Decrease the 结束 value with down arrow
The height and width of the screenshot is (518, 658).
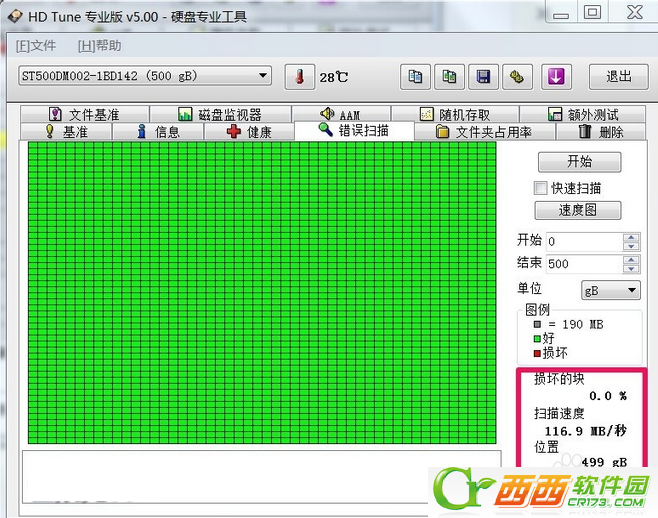pos(631,268)
